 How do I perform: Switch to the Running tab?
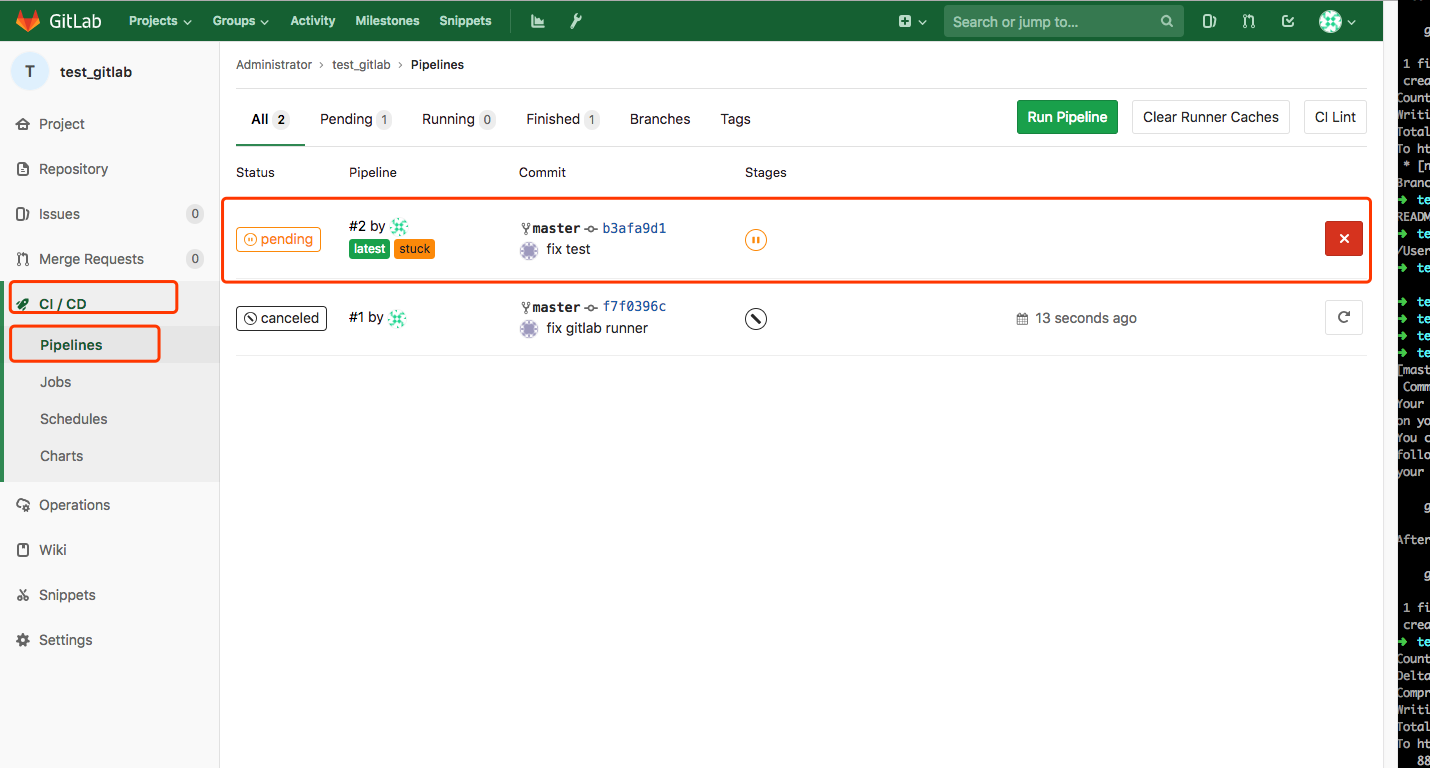[459, 119]
